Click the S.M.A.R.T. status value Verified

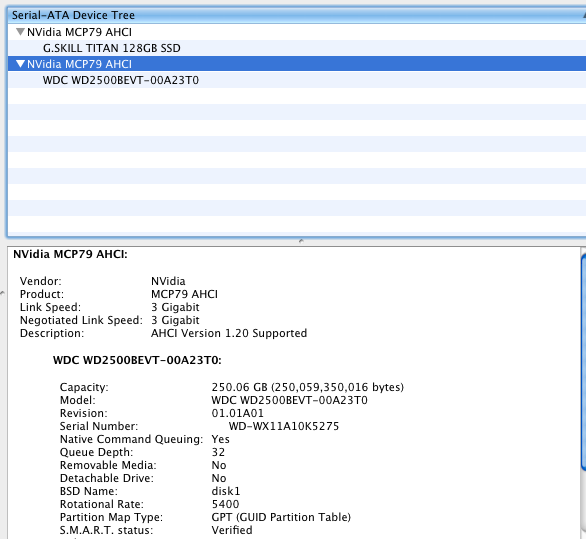click(232, 530)
